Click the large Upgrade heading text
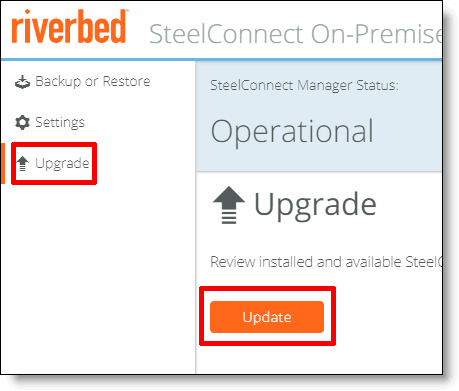 point(315,205)
